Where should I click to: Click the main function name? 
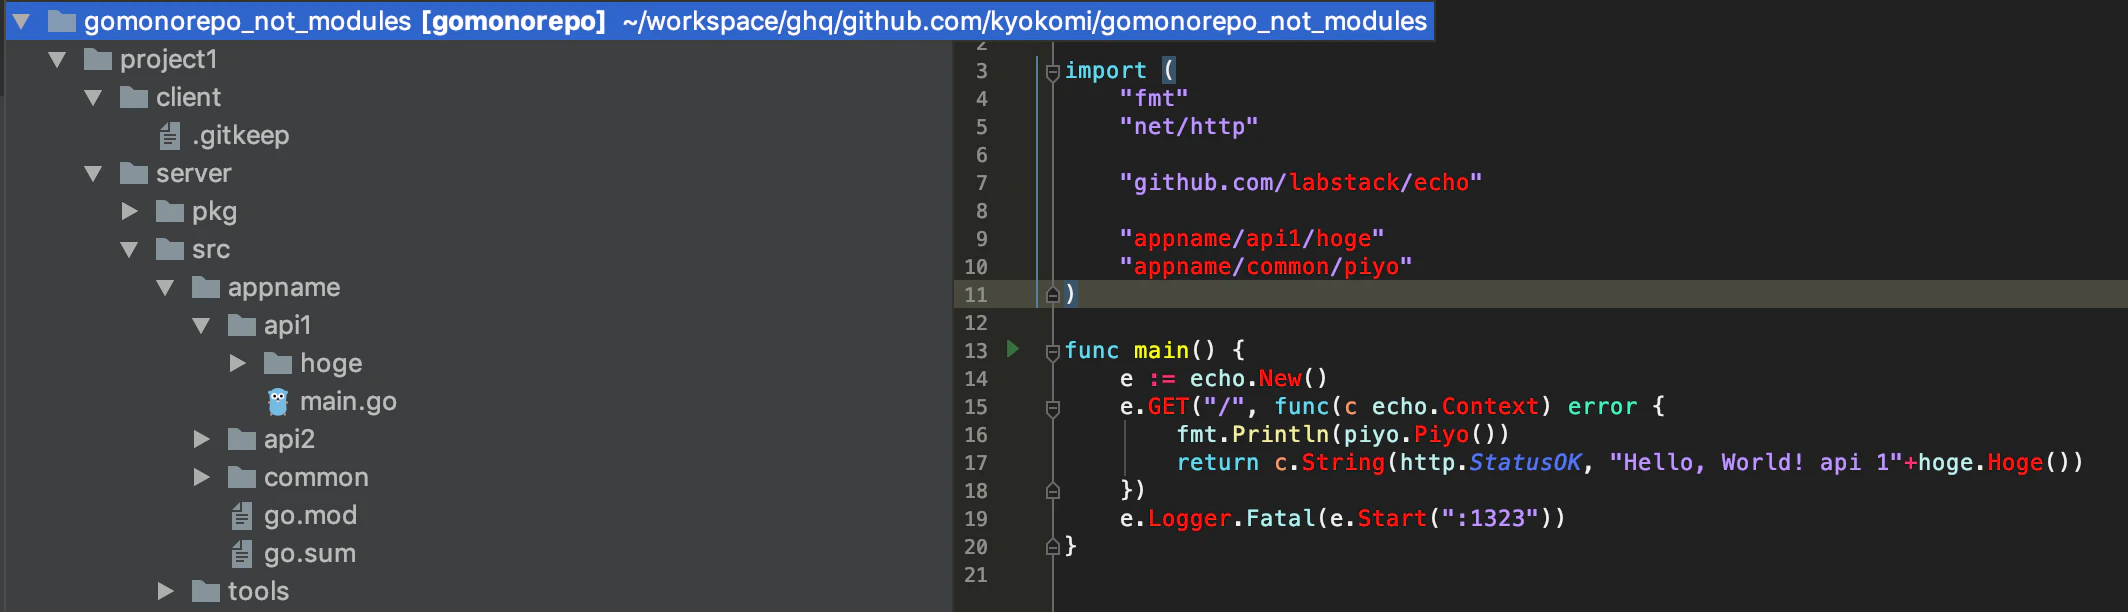pos(1161,350)
